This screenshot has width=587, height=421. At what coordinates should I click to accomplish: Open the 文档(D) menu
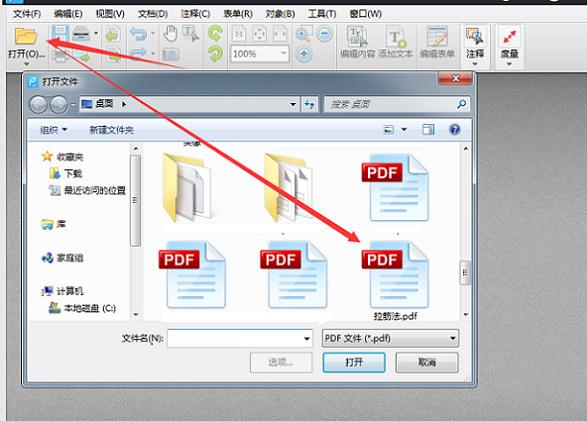[153, 14]
